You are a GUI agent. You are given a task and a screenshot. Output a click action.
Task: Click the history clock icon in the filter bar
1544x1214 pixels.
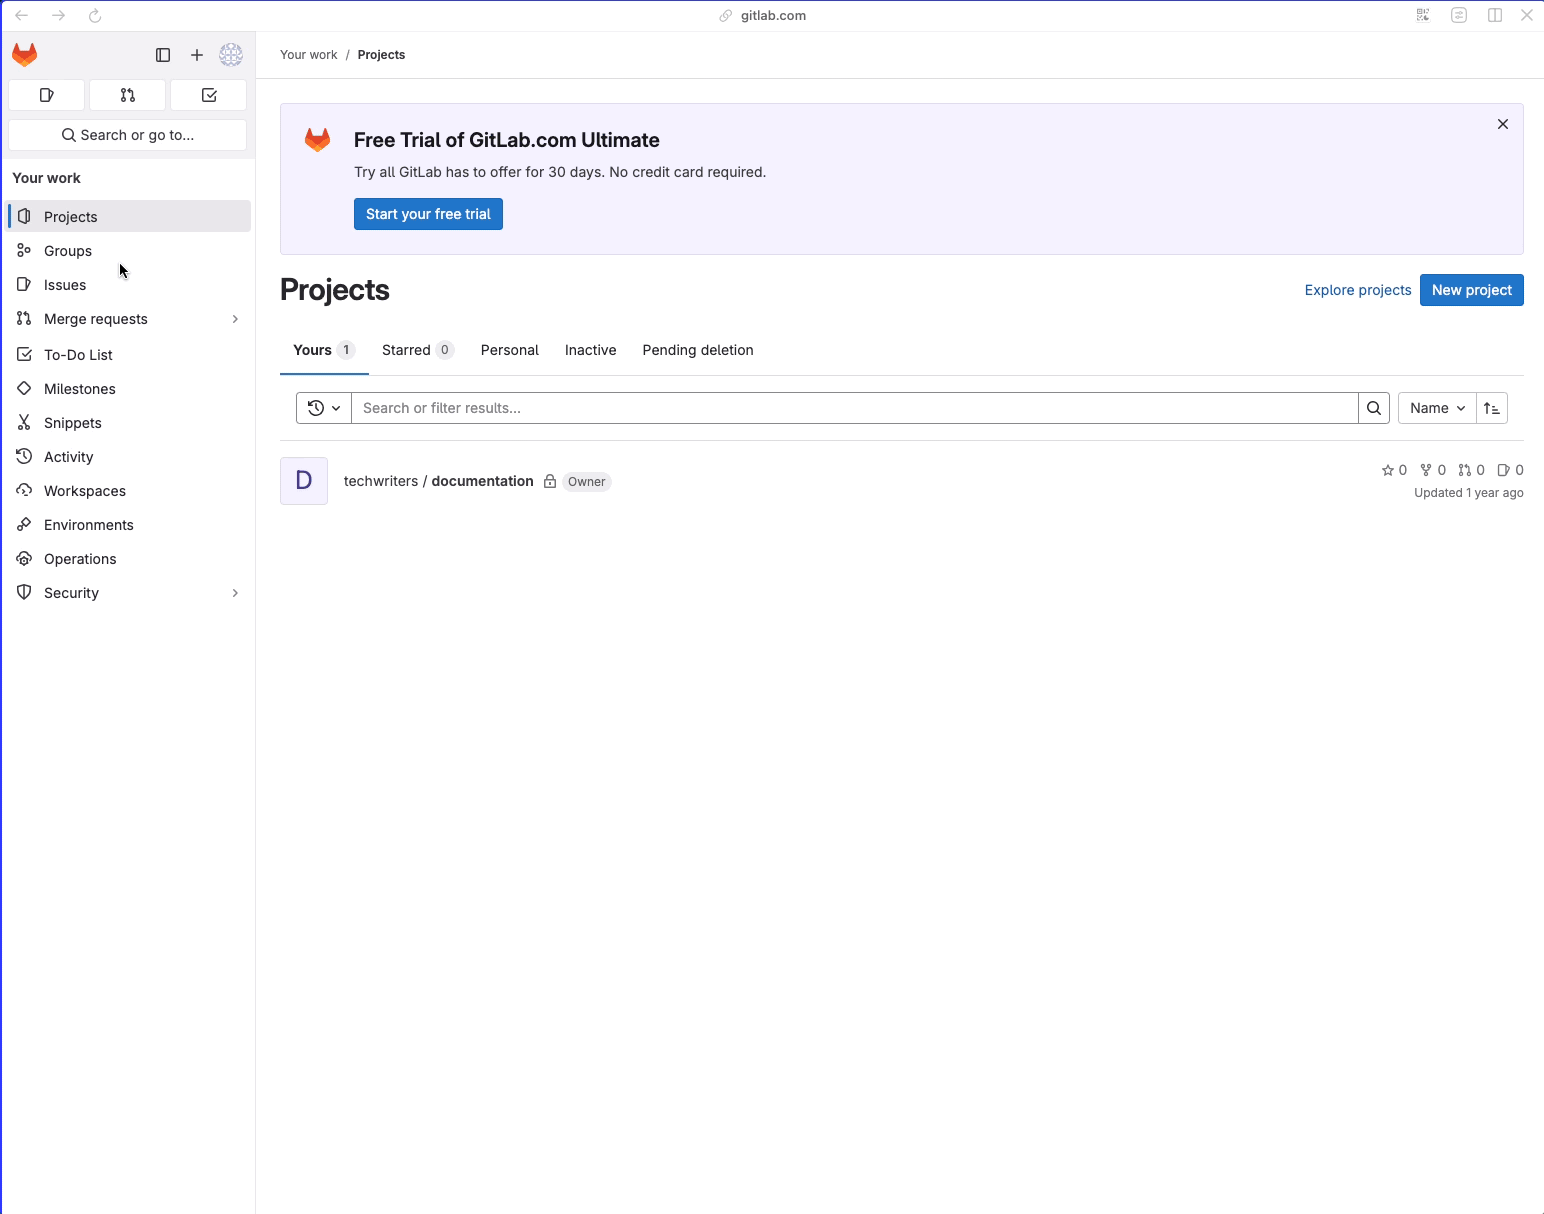click(316, 407)
